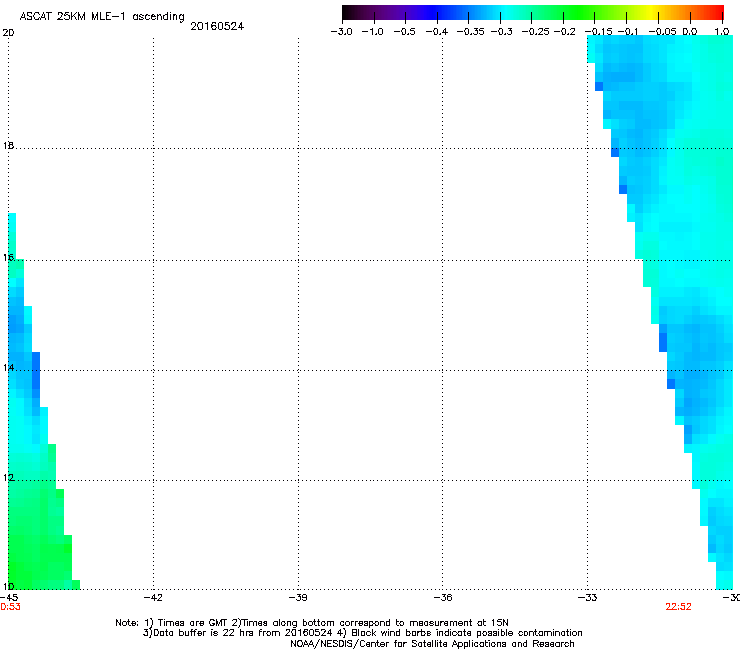Click the longitude label '-33'

587,597
